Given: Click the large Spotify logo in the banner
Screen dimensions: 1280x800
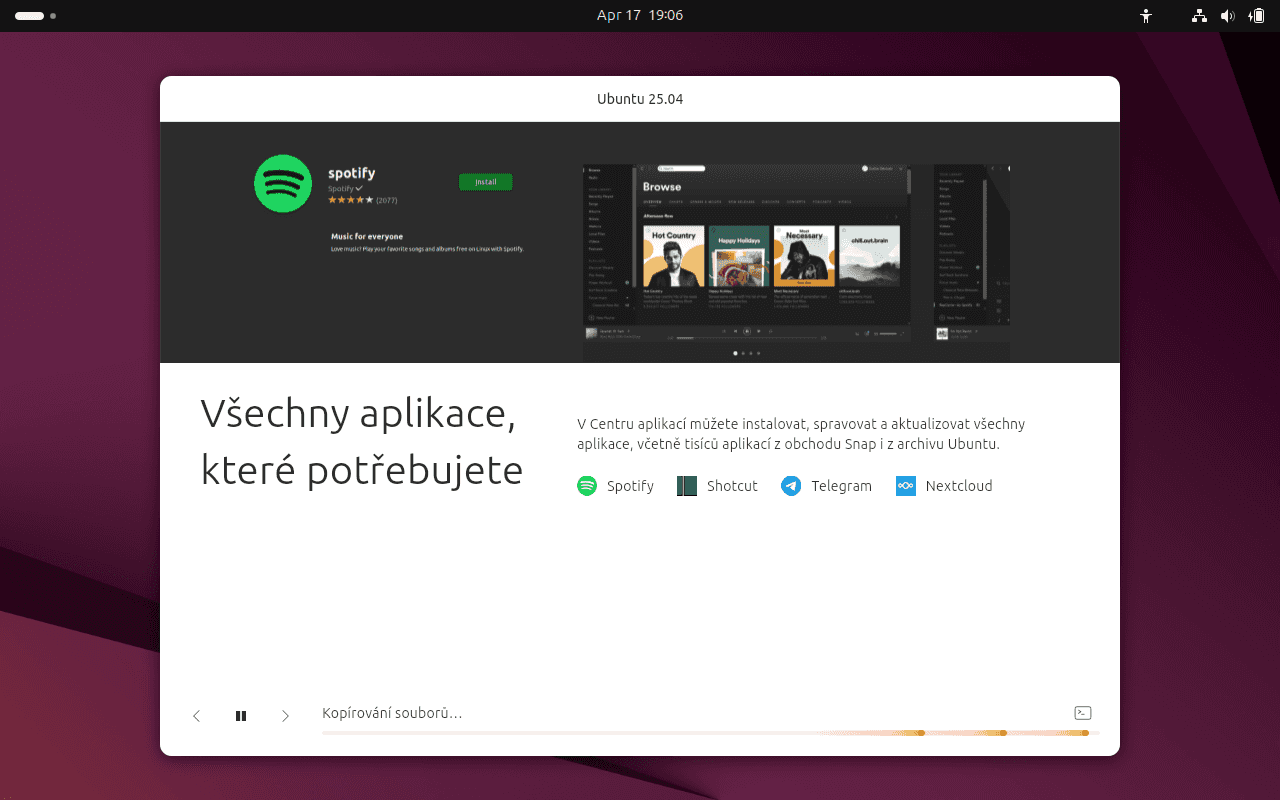Looking at the screenshot, I should pyautogui.click(x=283, y=184).
